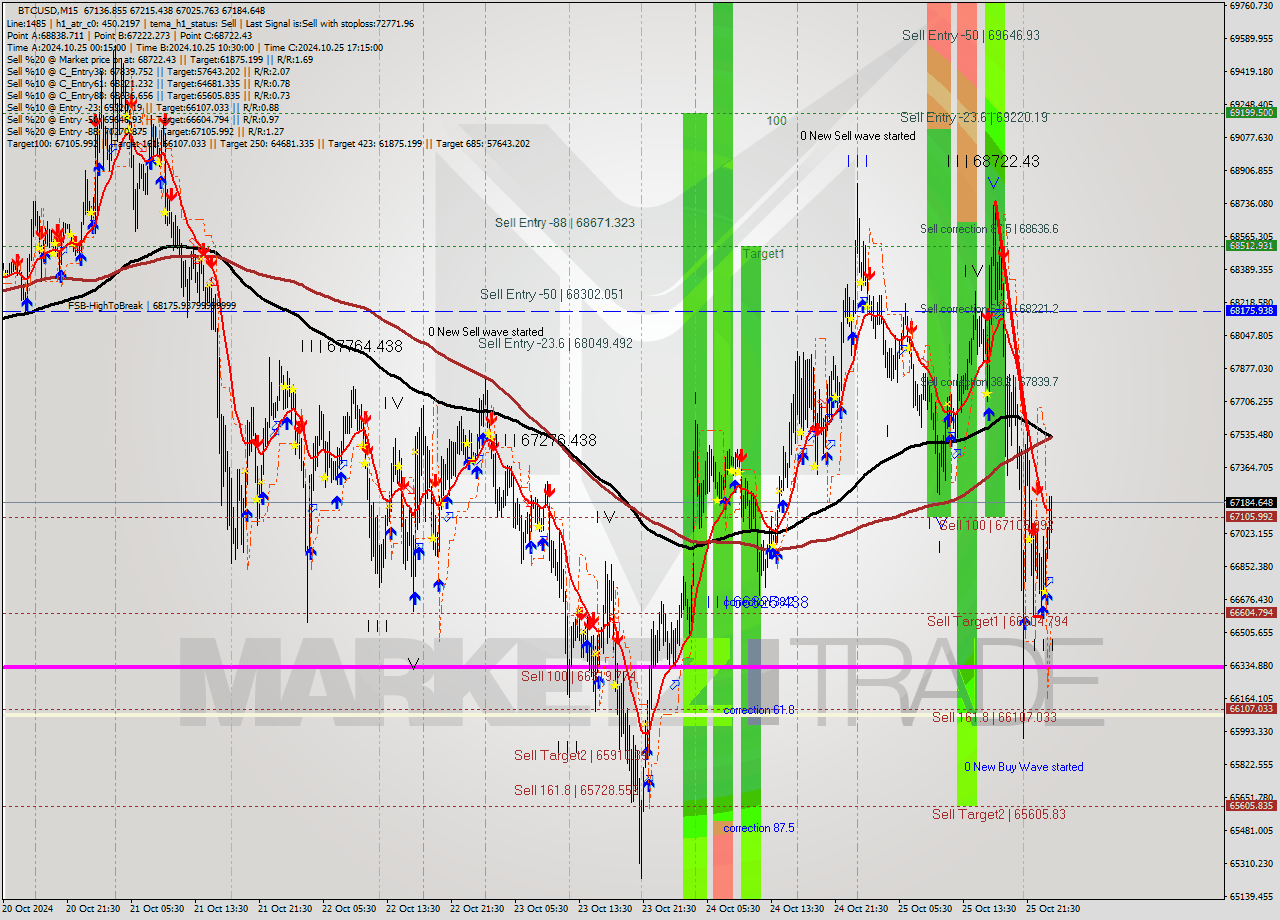
Task: Click the 'Sell Target2 | 65605.83' label
Action: pos(999,814)
